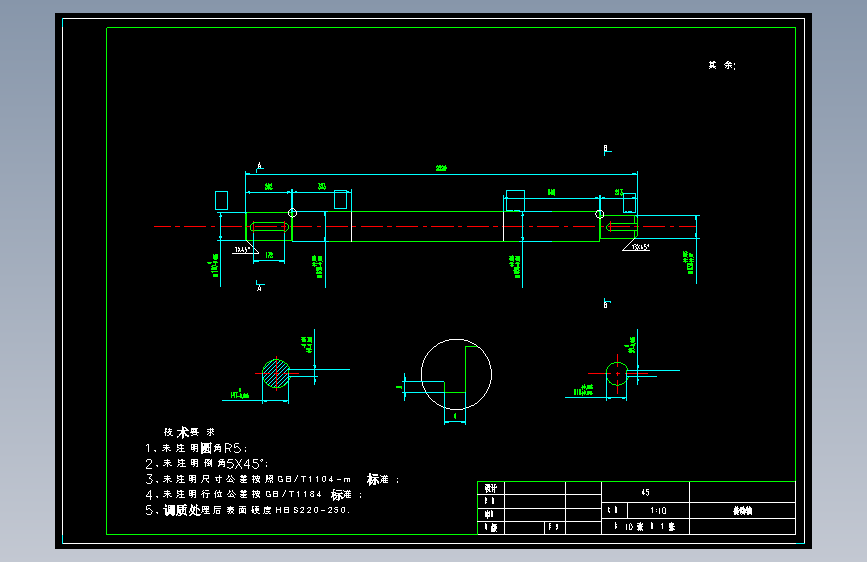The image size is (867, 562).
Task: Select note 1 ending with R5
Action: (x=196, y=448)
